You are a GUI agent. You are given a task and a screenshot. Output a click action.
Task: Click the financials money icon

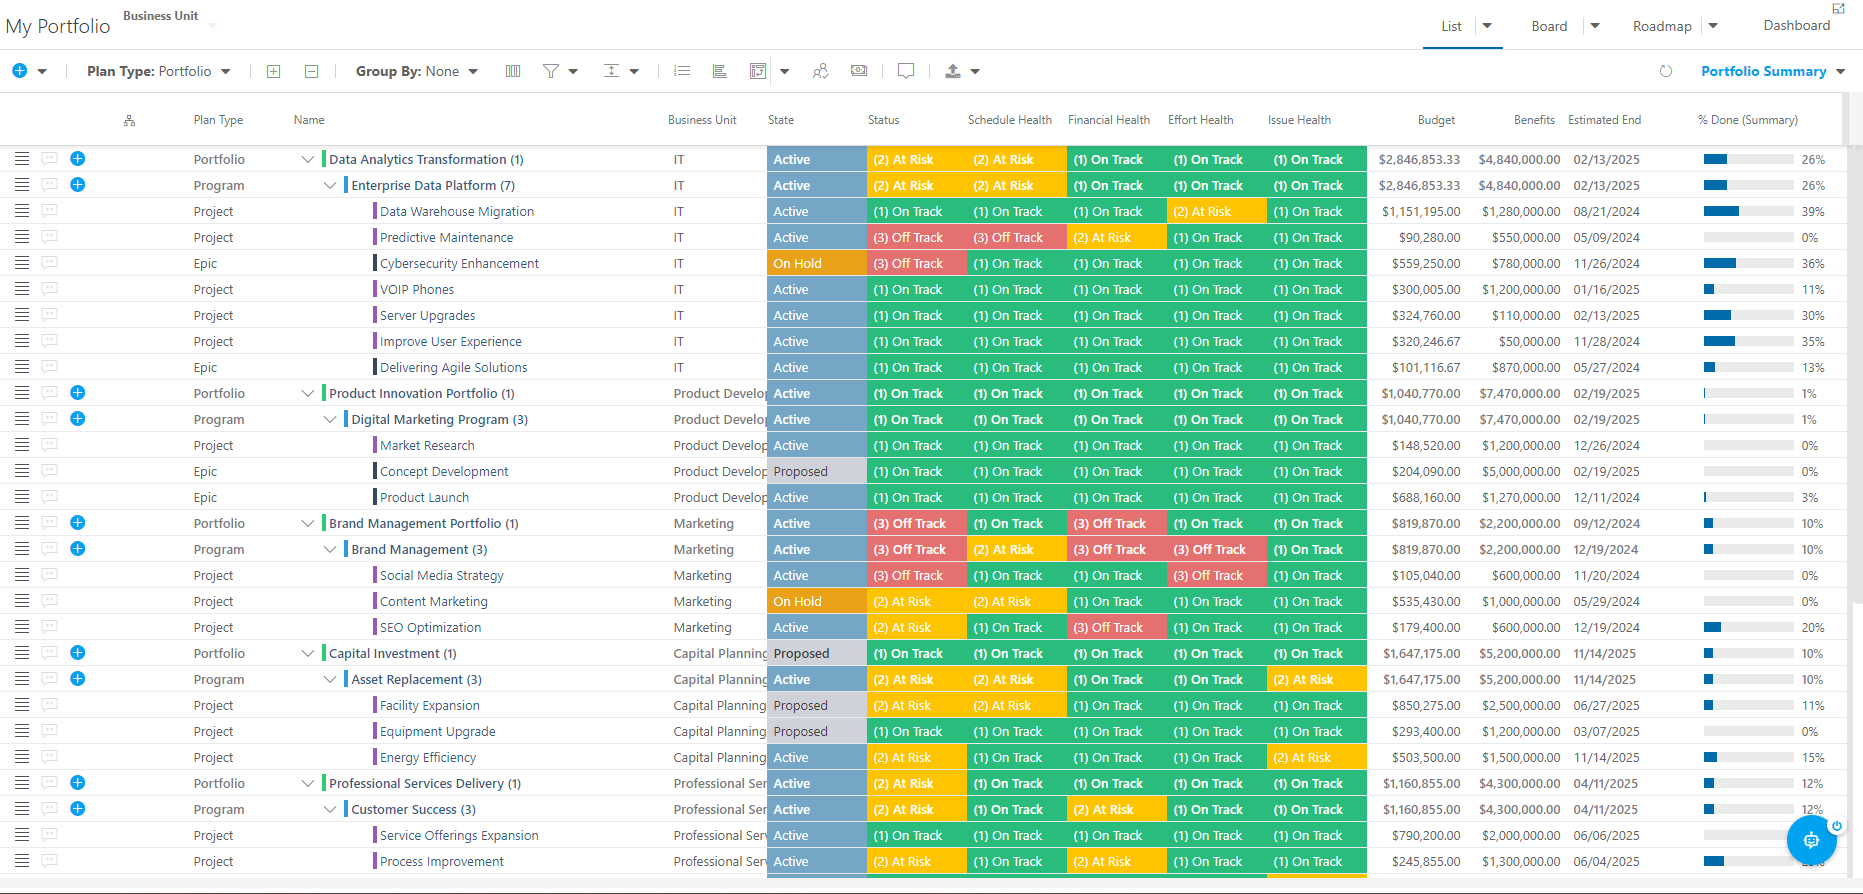pyautogui.click(x=859, y=71)
